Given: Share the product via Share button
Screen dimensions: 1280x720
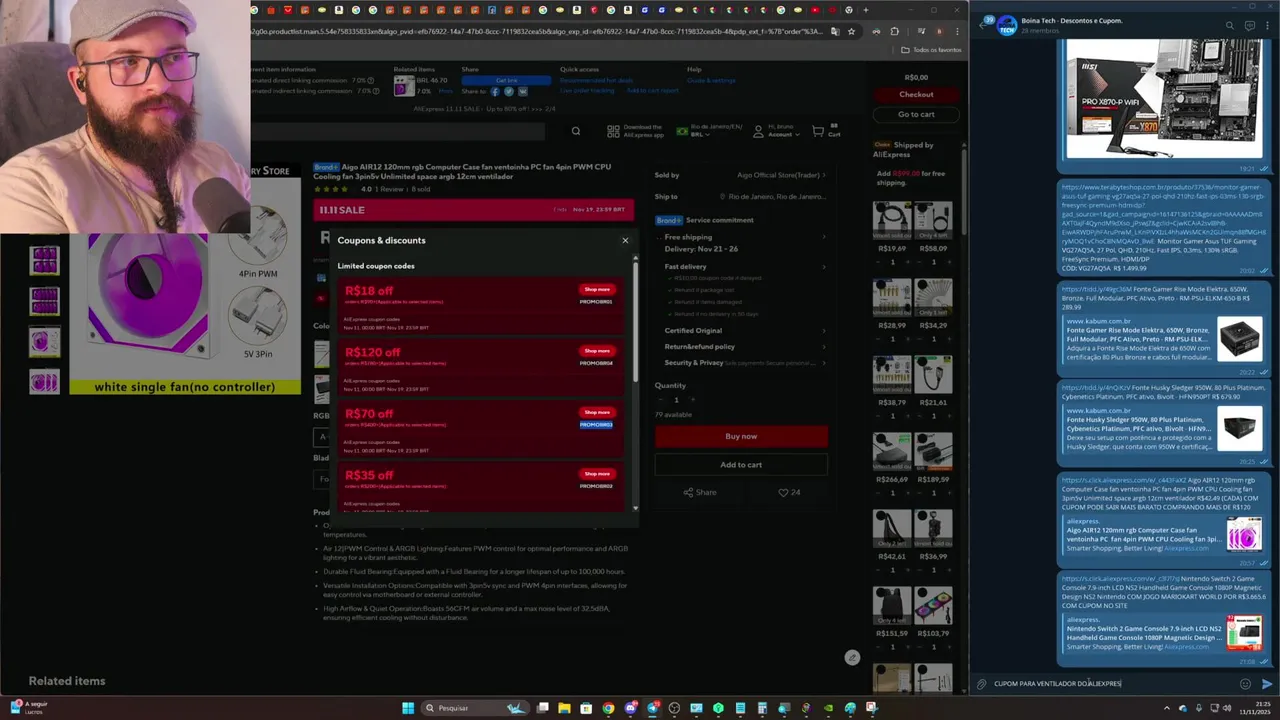Looking at the screenshot, I should click(x=700, y=492).
